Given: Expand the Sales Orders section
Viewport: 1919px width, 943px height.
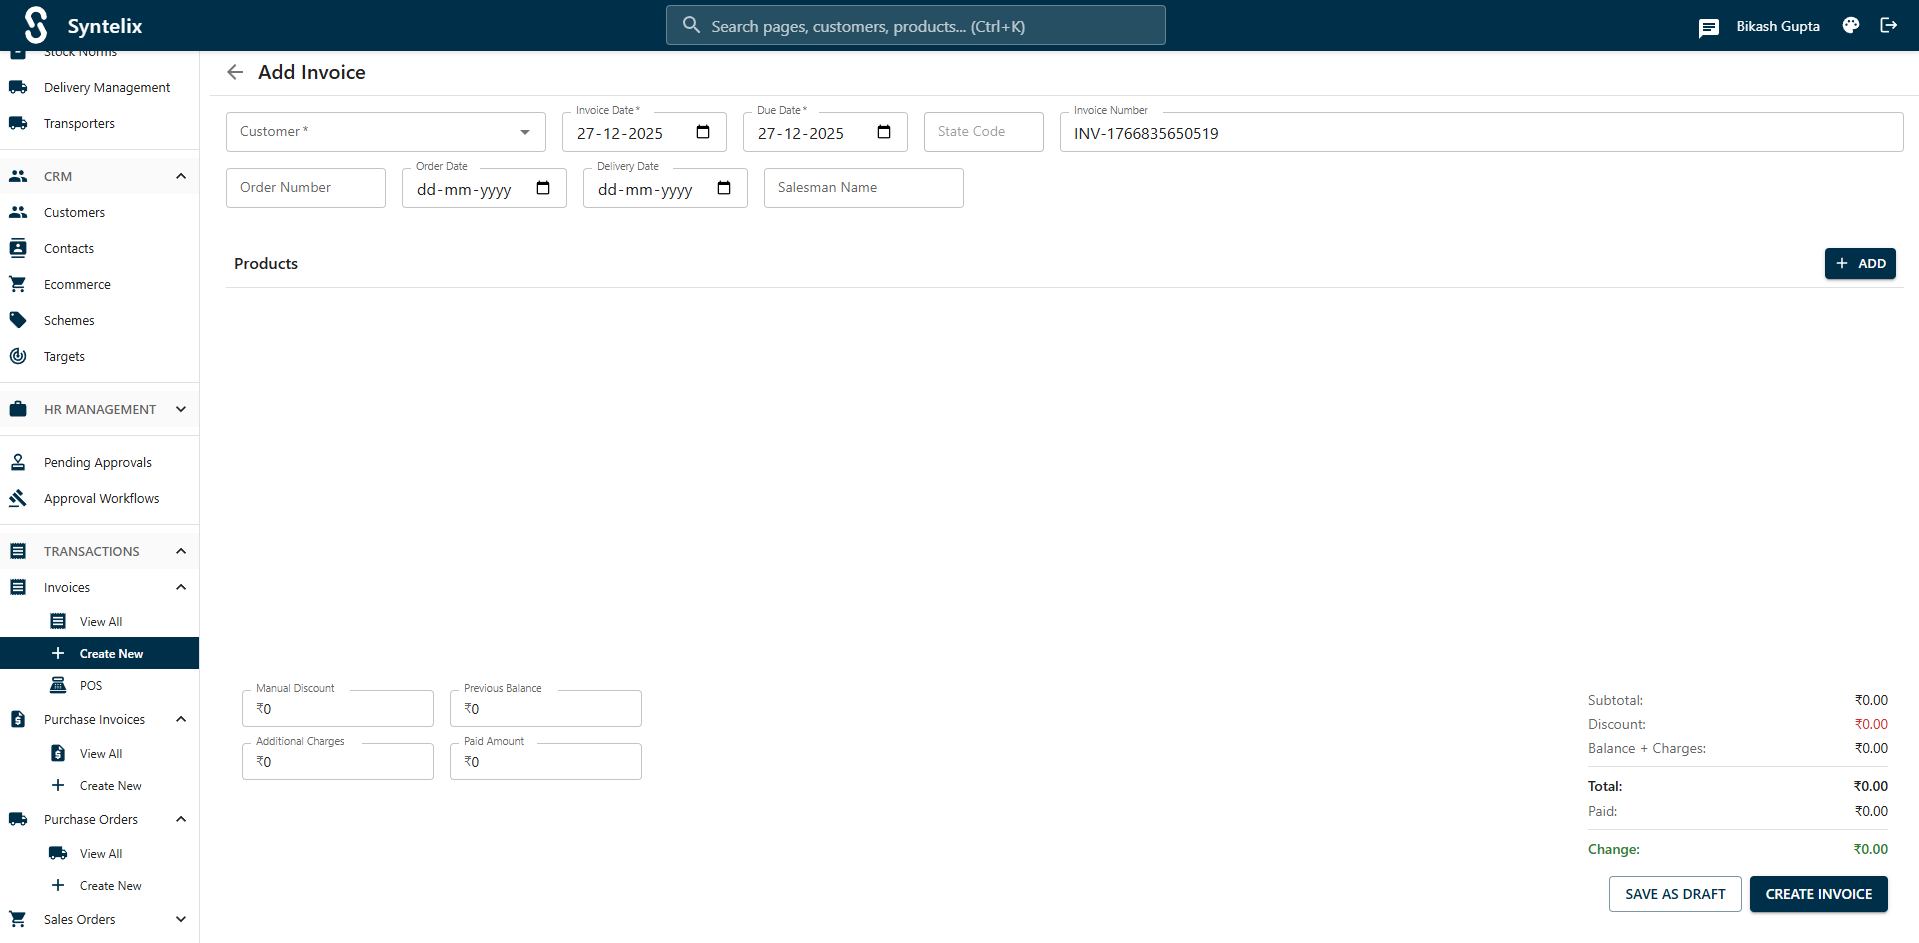Looking at the screenshot, I should 181,919.
